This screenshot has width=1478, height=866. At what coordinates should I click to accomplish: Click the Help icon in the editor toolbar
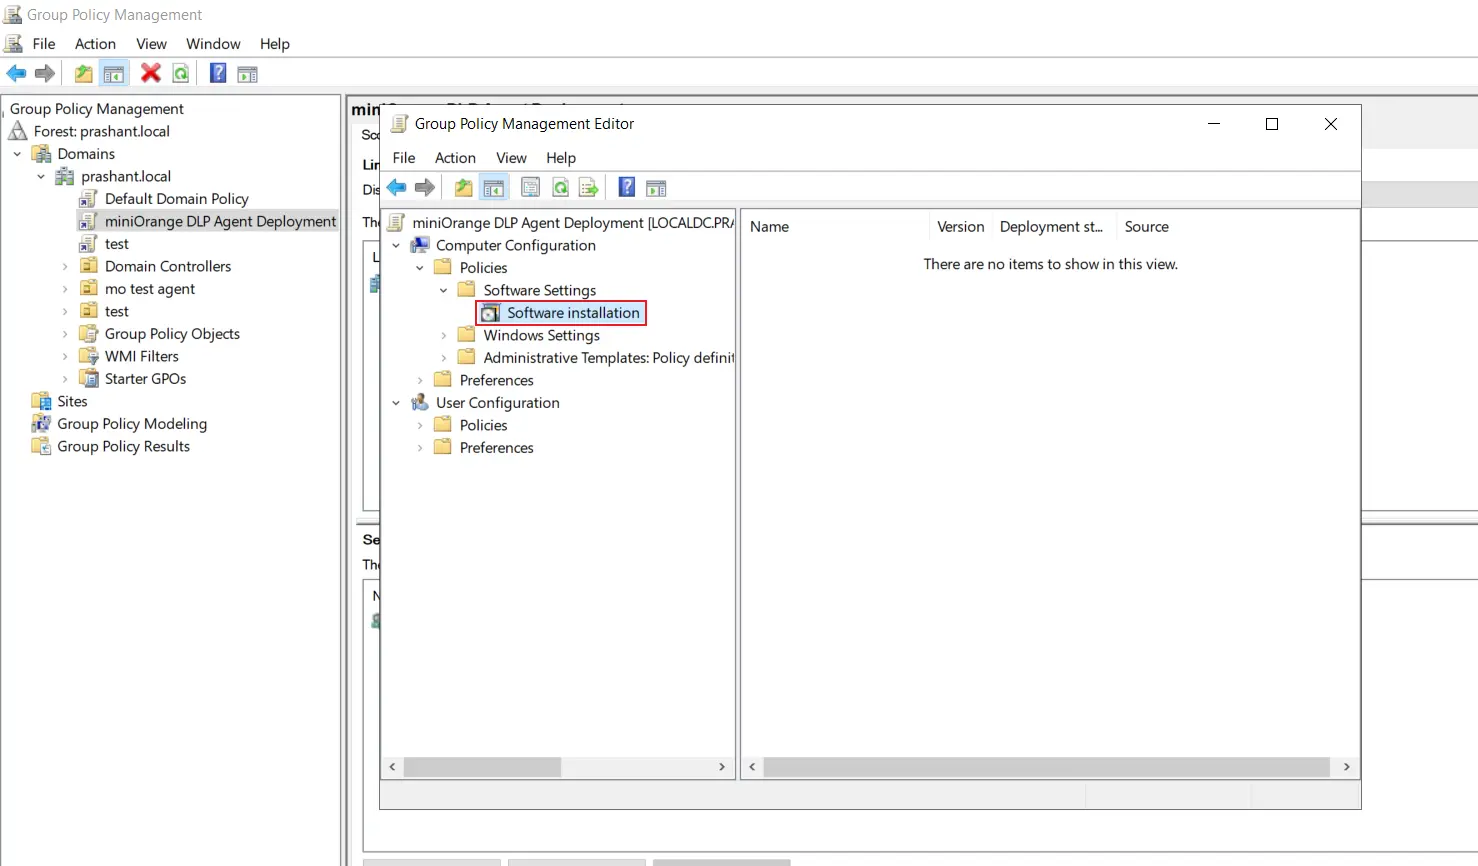click(x=626, y=187)
